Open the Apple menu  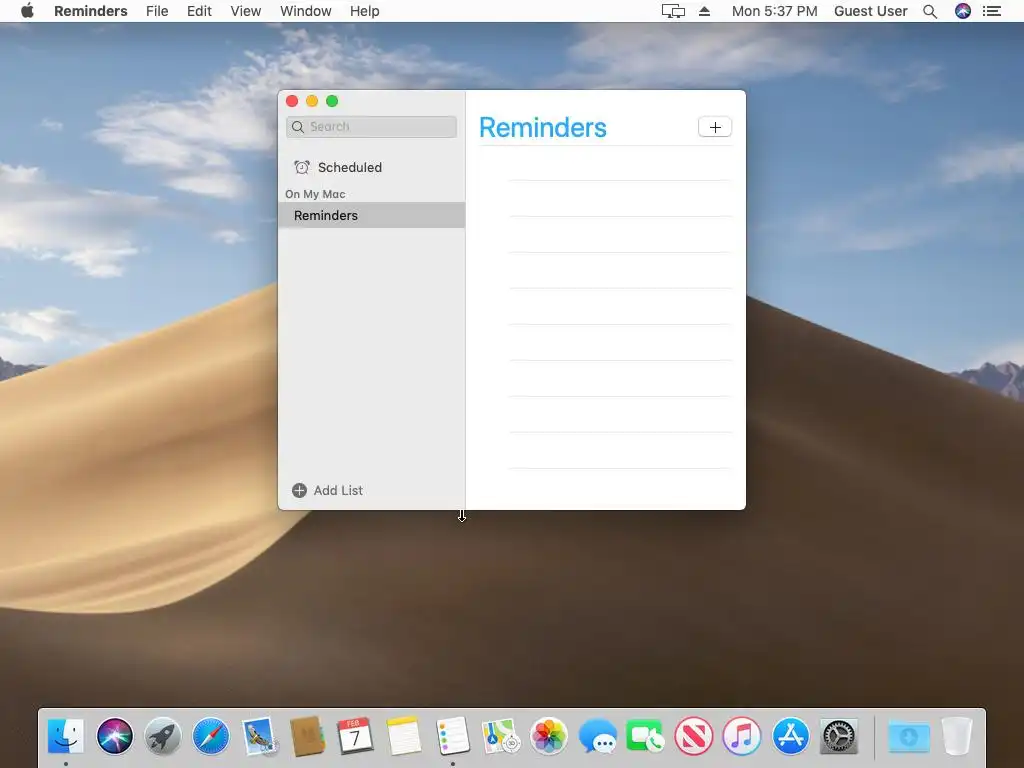[x=27, y=11]
